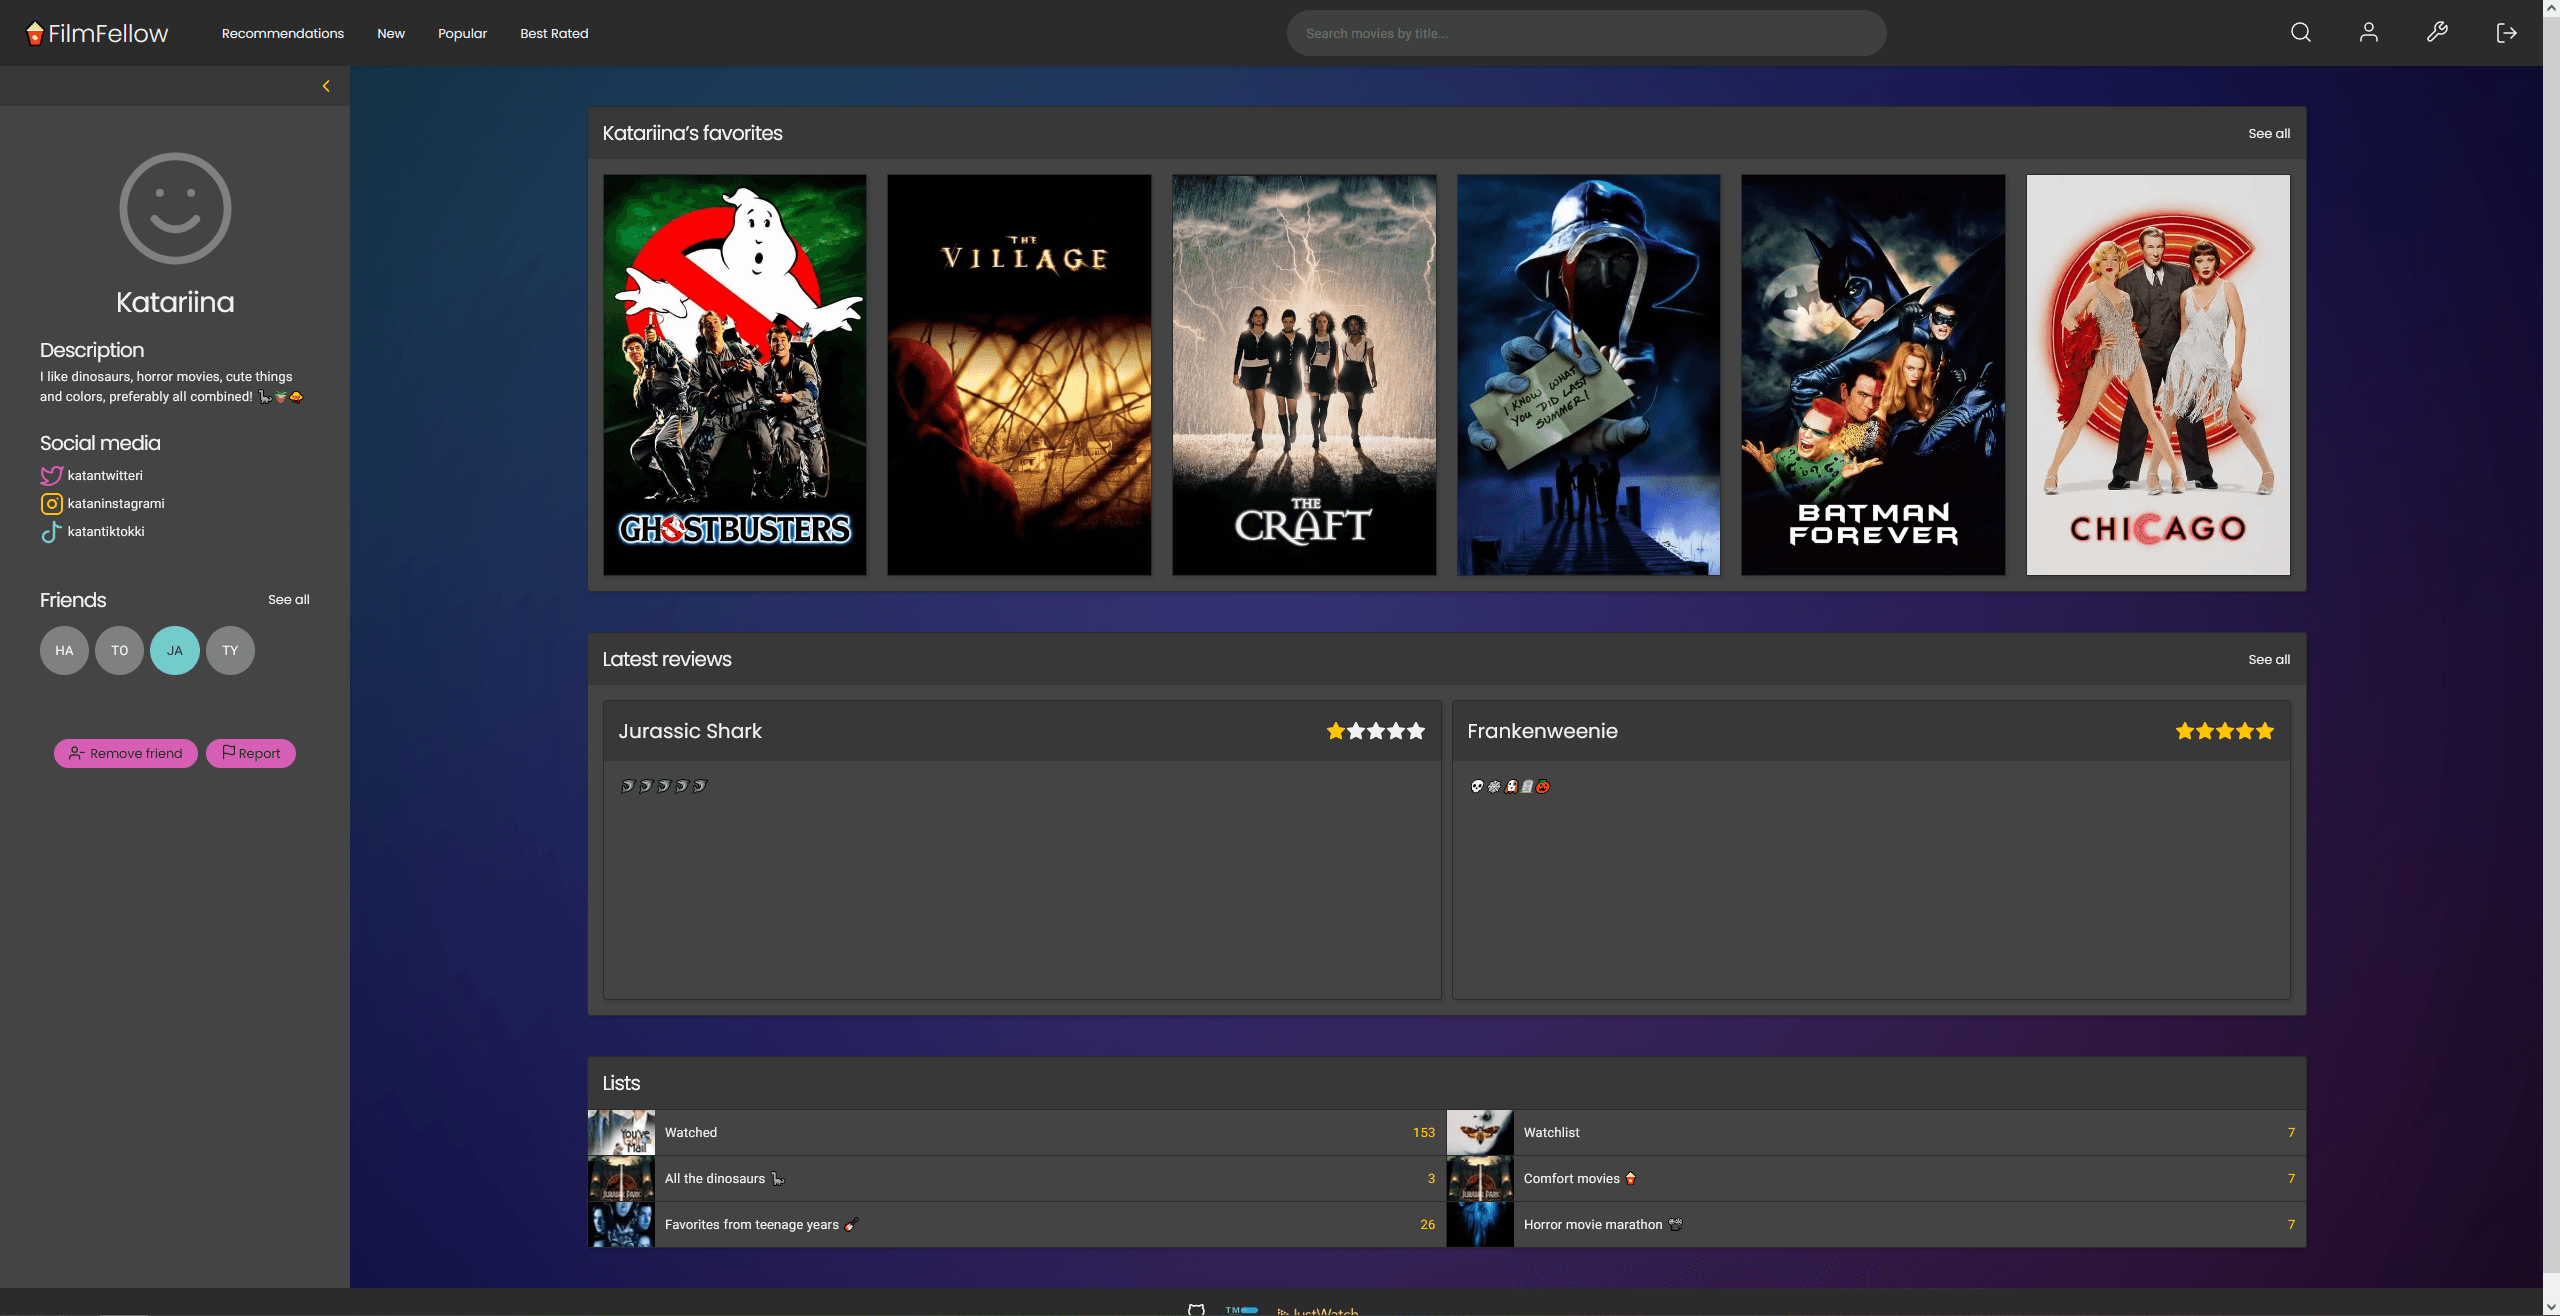Image resolution: width=2560 pixels, height=1316 pixels.
Task: Click the Instagram icon
Action: coord(51,503)
